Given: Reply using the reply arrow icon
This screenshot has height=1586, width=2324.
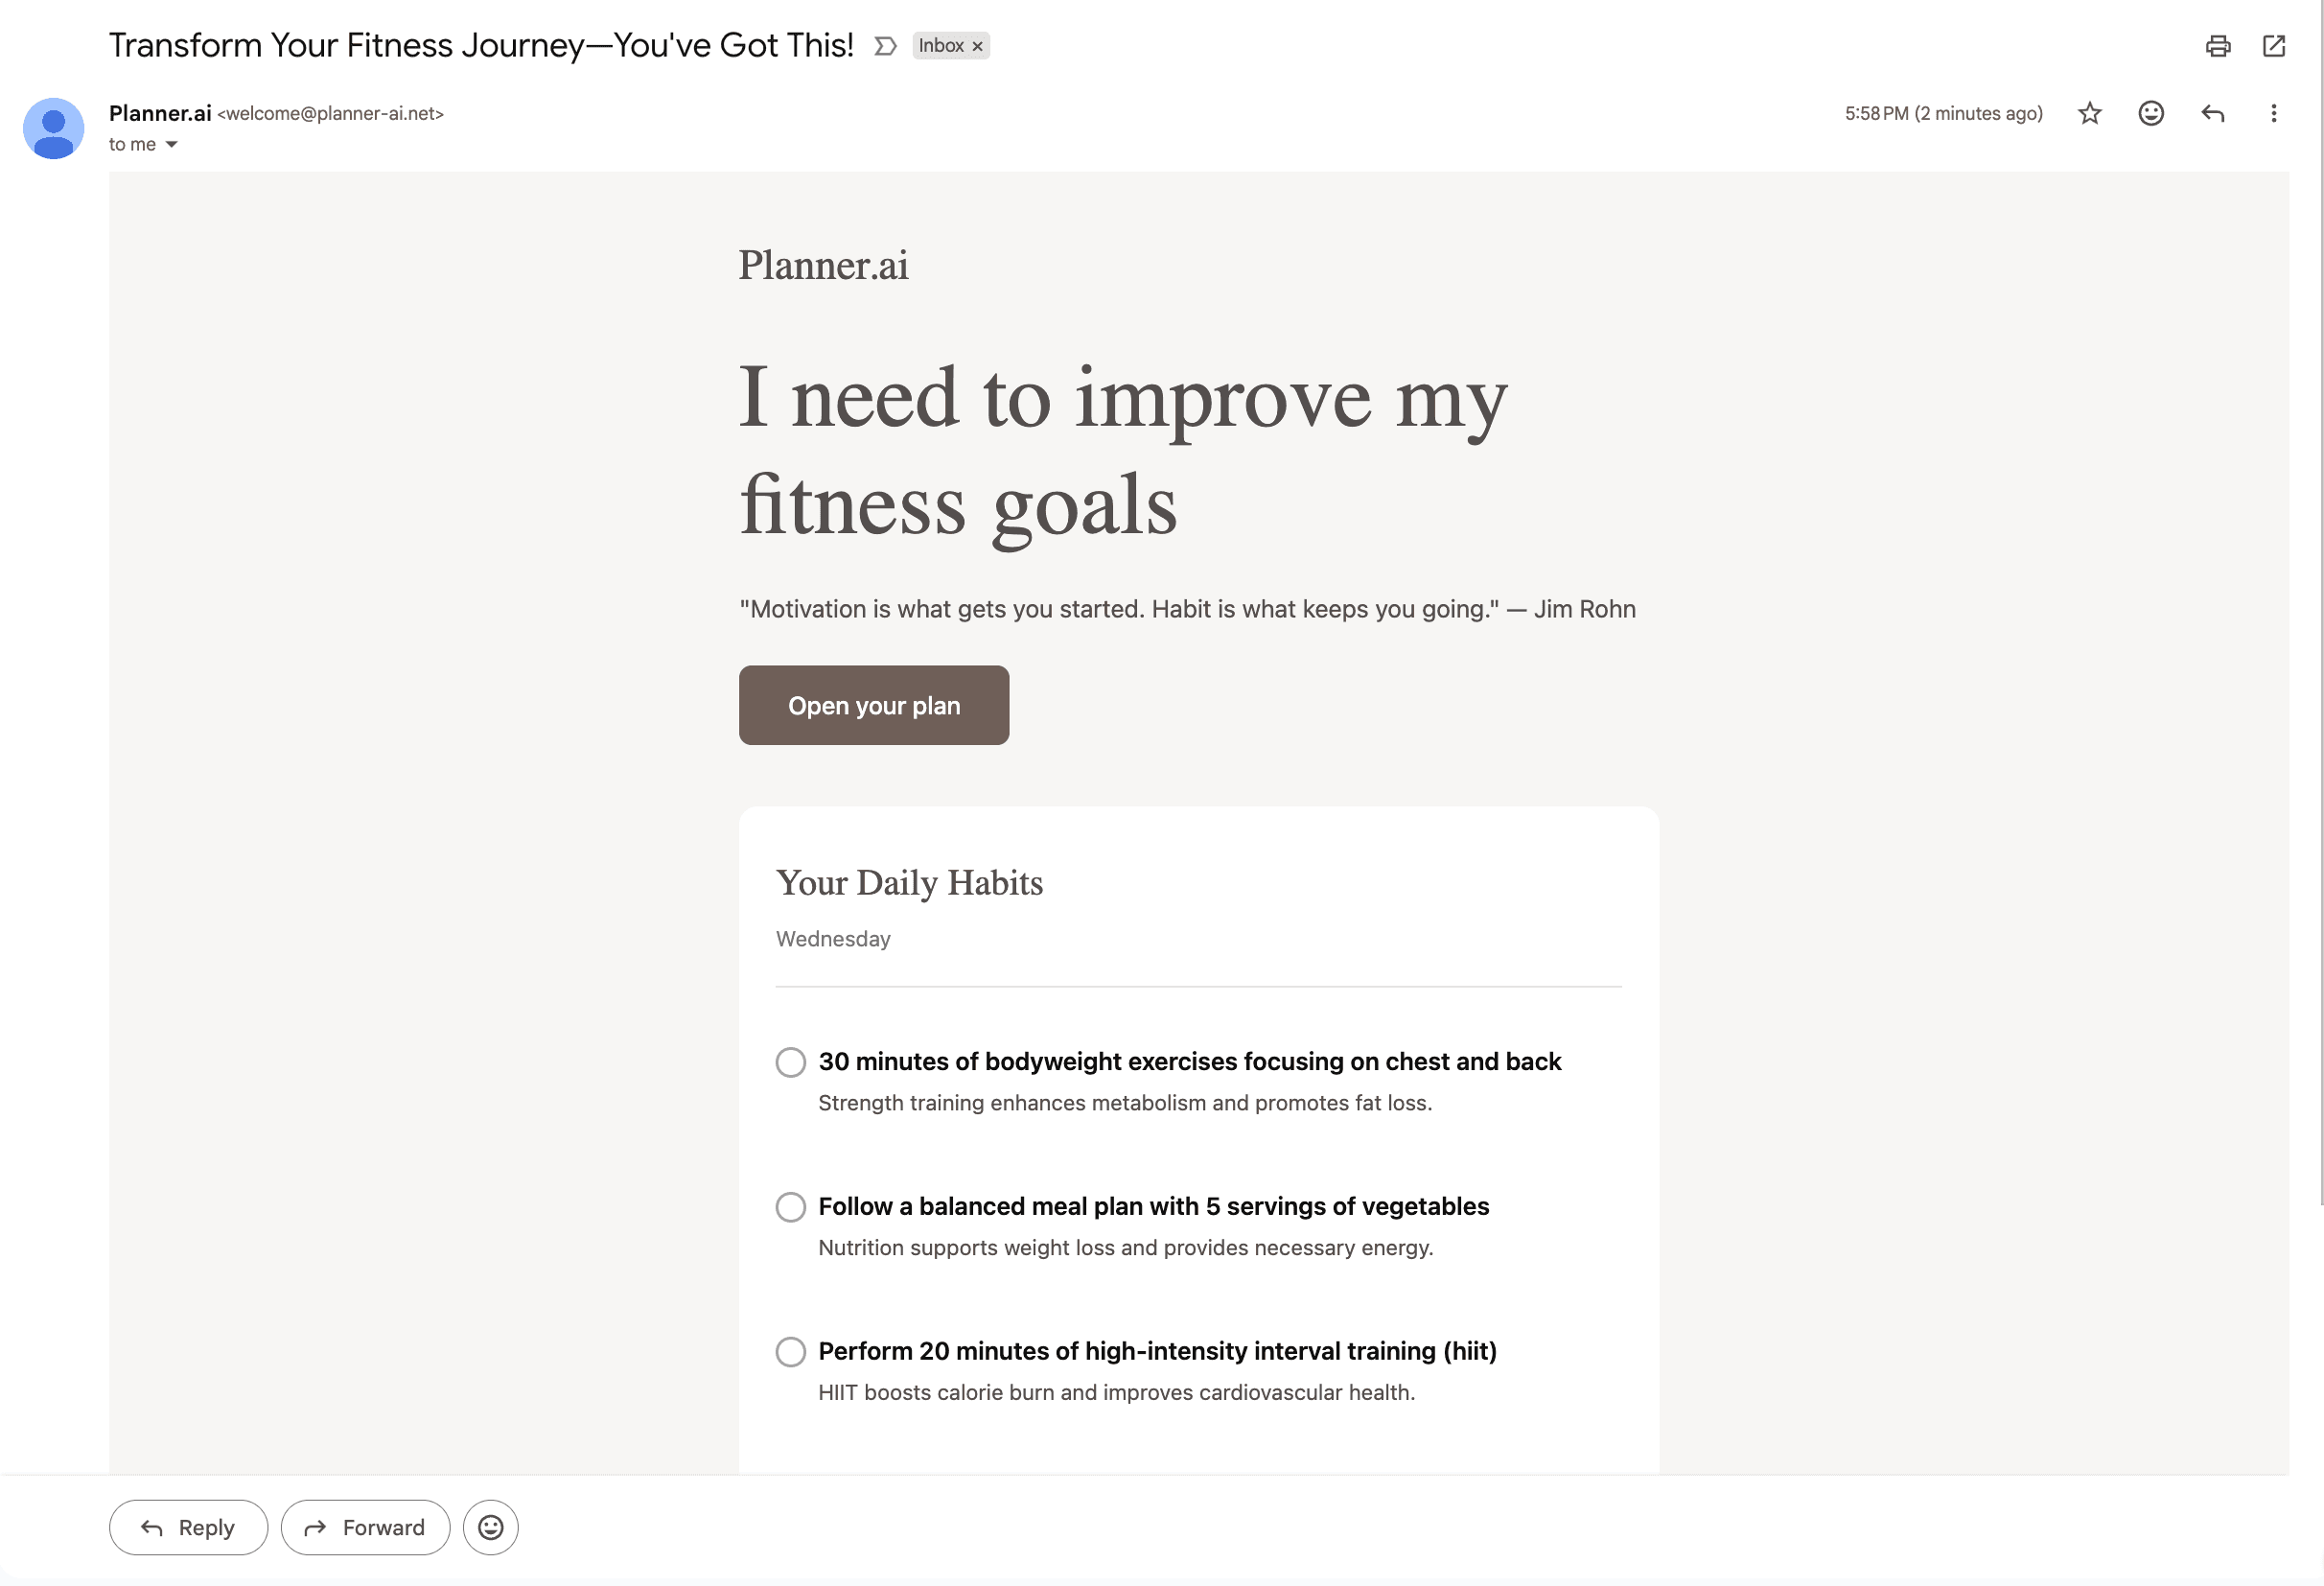Looking at the screenshot, I should click(x=2212, y=113).
